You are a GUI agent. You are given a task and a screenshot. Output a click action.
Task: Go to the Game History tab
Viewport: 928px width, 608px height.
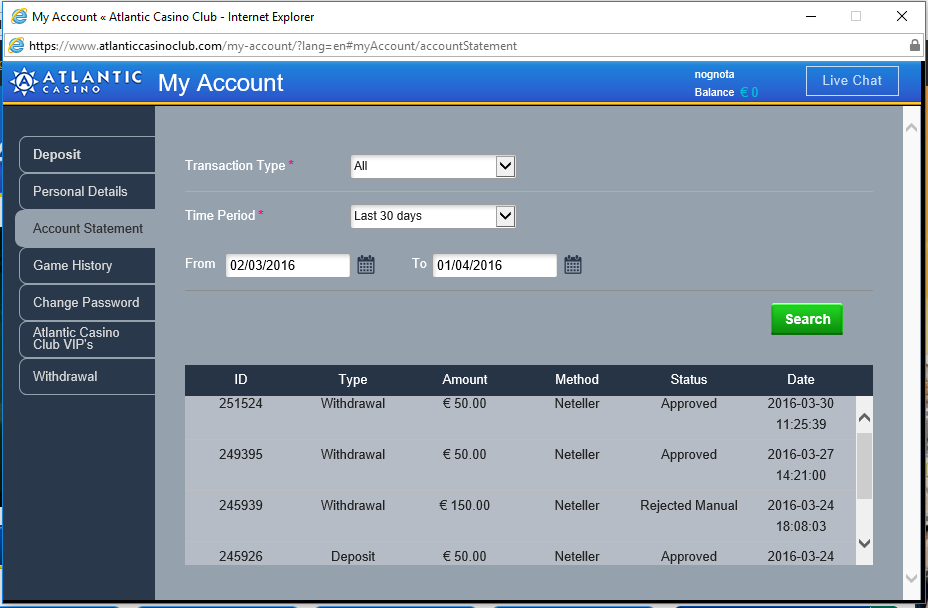(87, 265)
